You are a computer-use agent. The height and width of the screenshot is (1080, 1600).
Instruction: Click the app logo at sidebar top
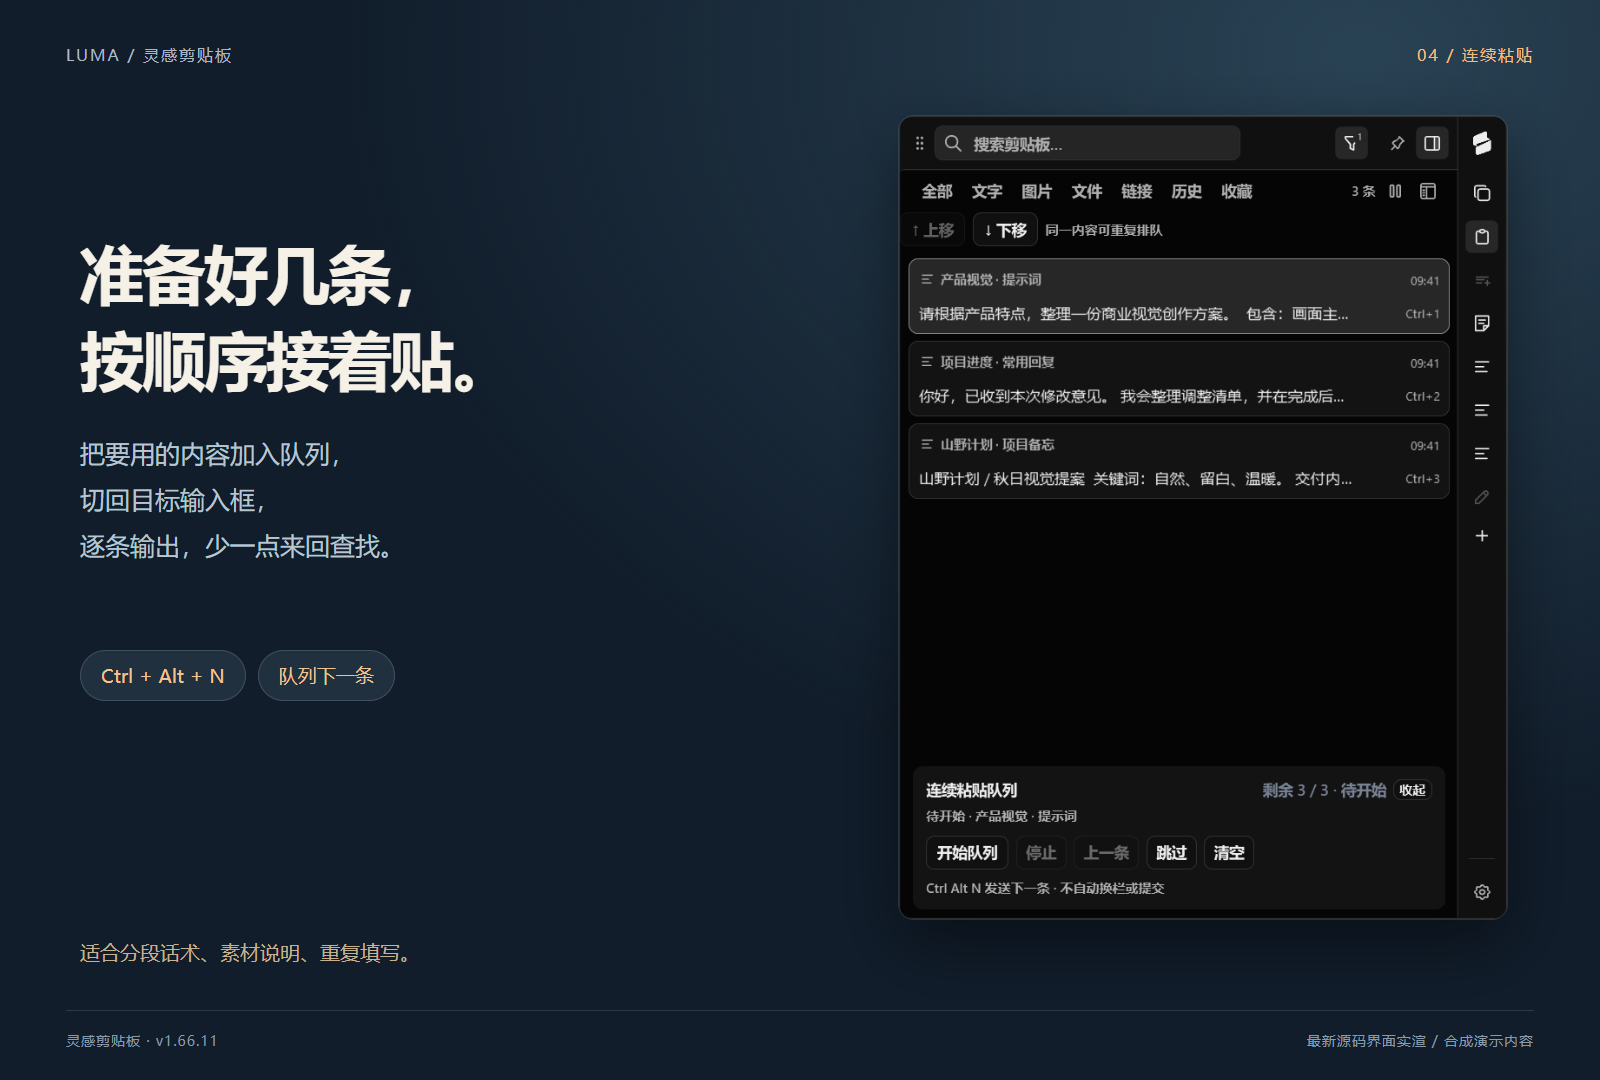(x=1482, y=143)
